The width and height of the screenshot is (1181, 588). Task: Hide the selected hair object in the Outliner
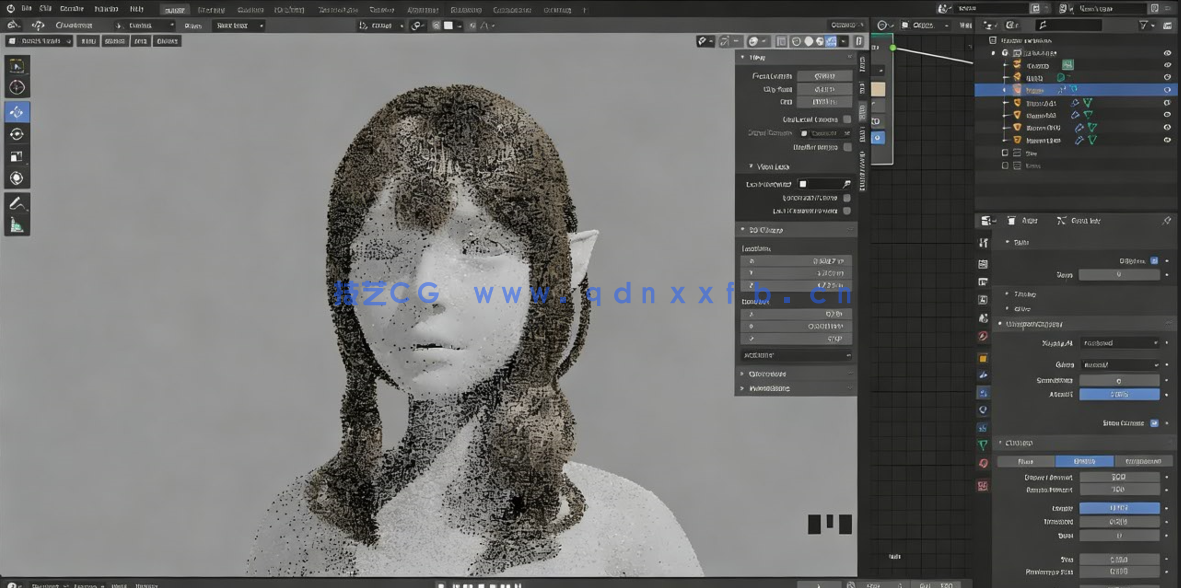pyautogui.click(x=1167, y=89)
